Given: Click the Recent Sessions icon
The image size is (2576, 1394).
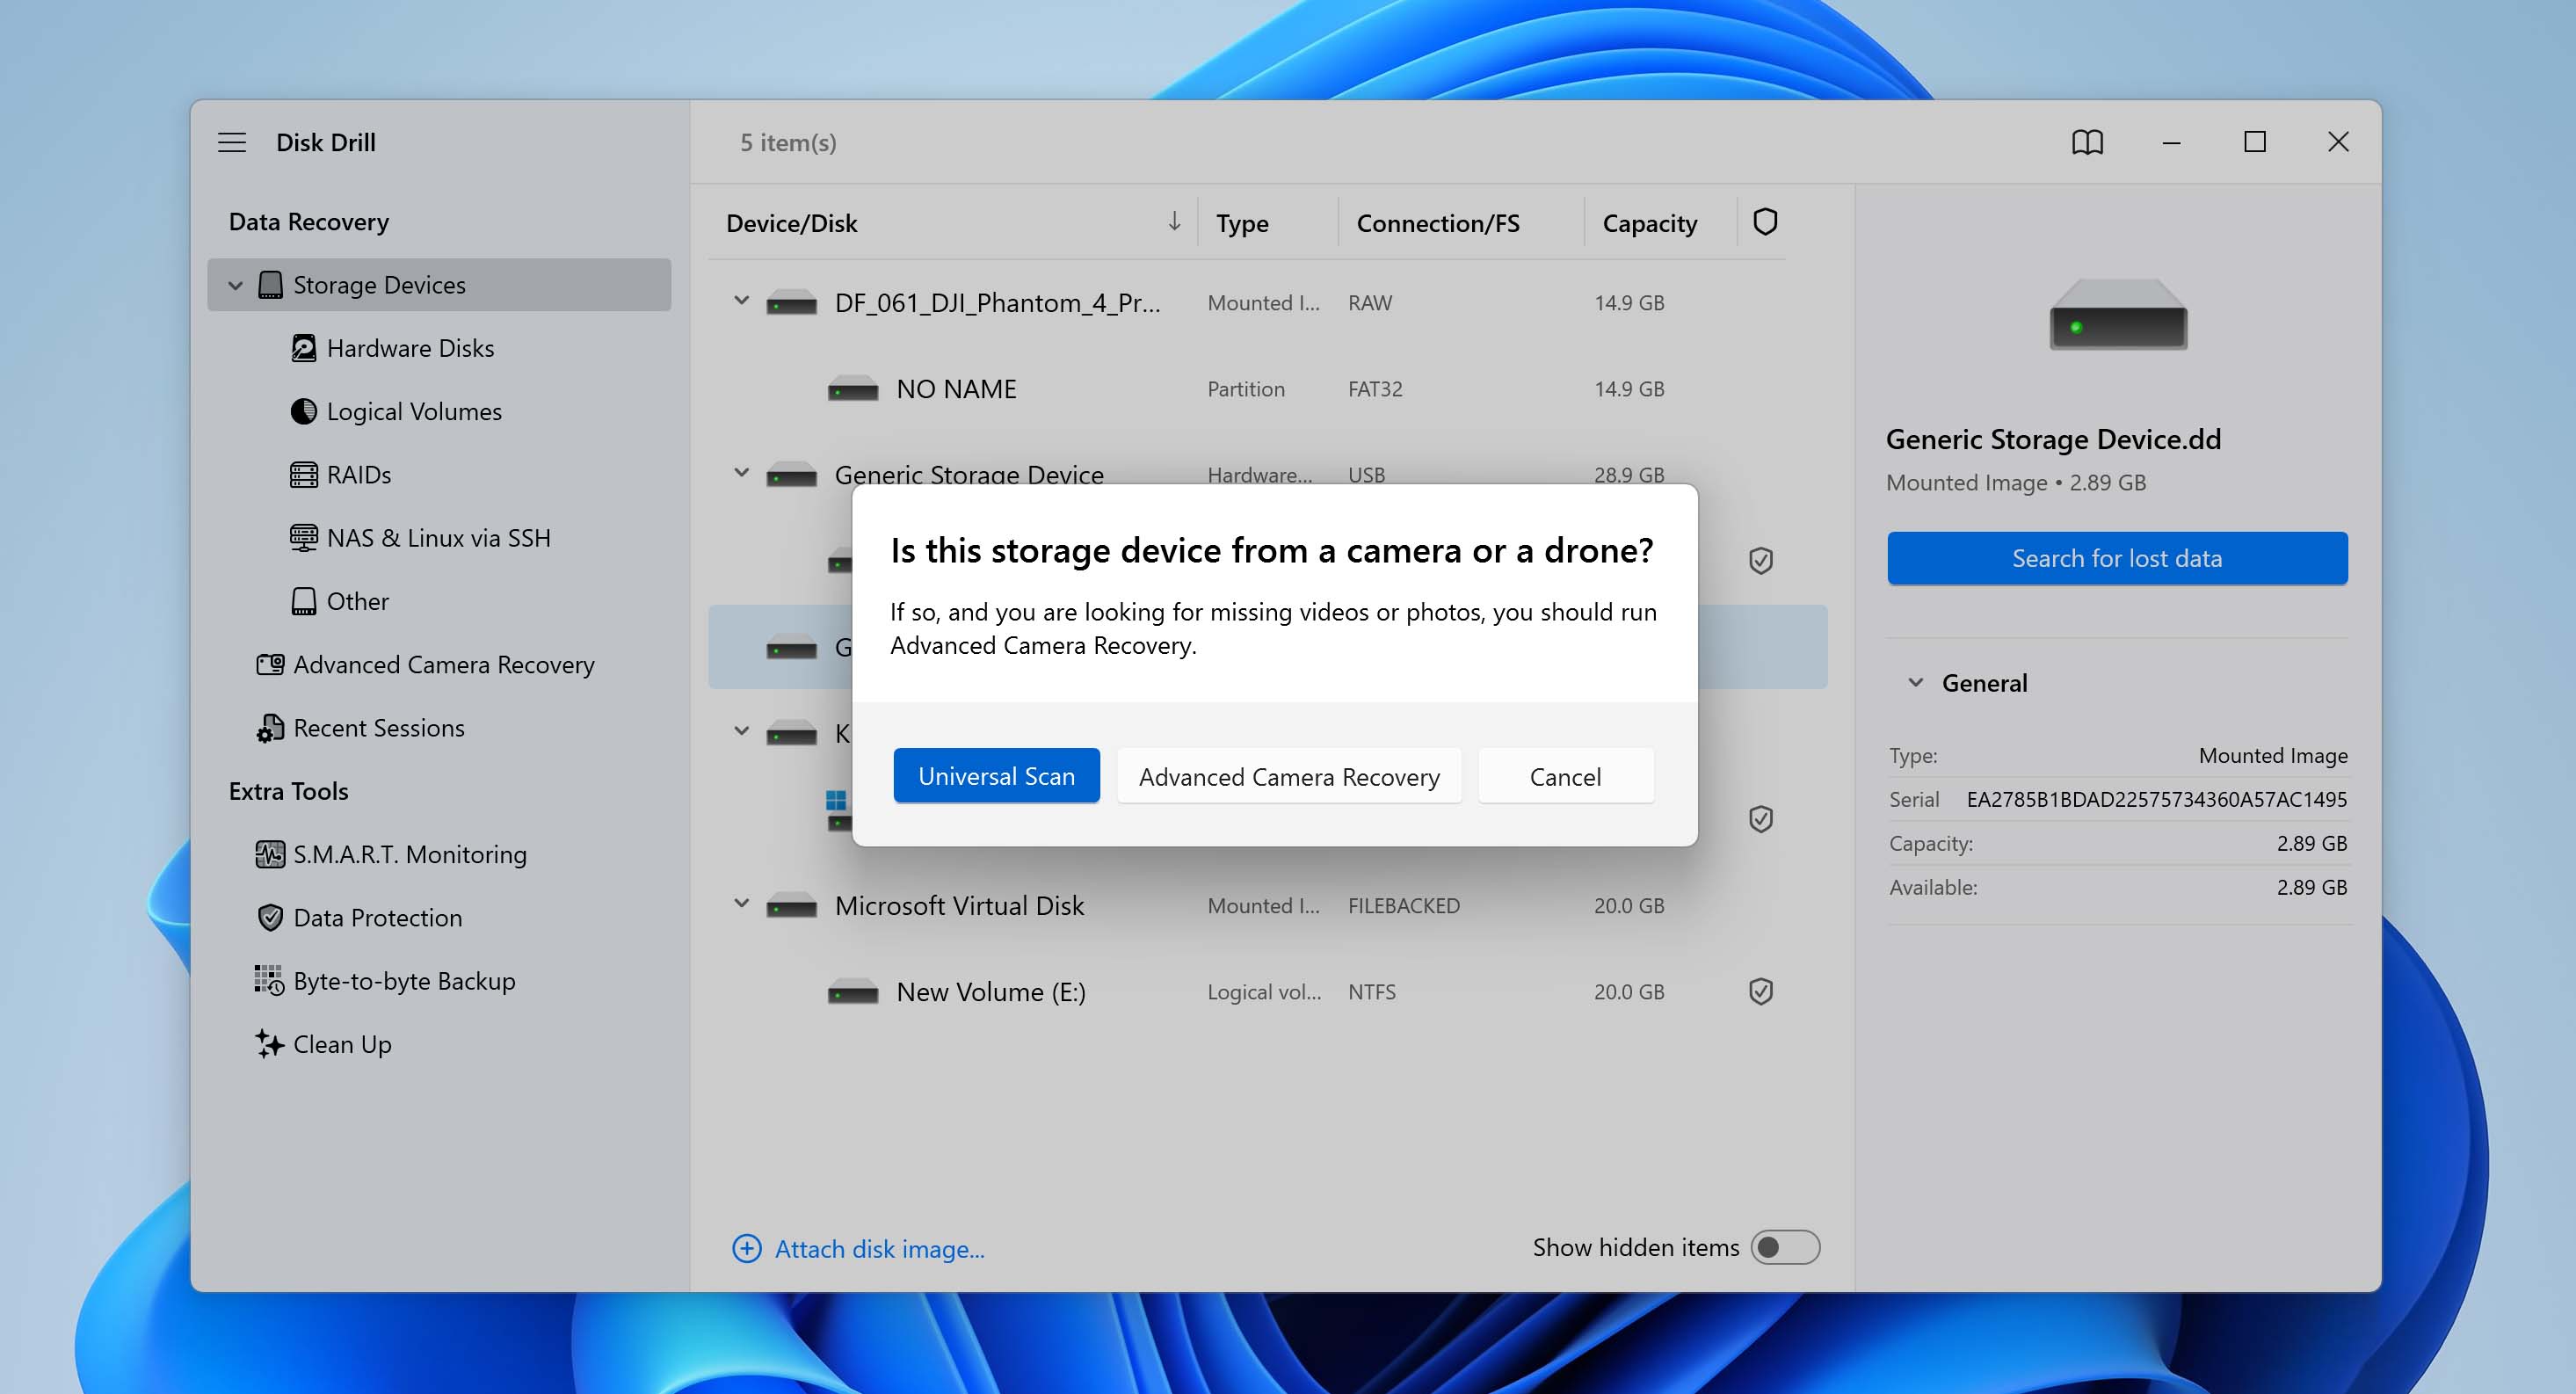Looking at the screenshot, I should pyautogui.click(x=270, y=728).
